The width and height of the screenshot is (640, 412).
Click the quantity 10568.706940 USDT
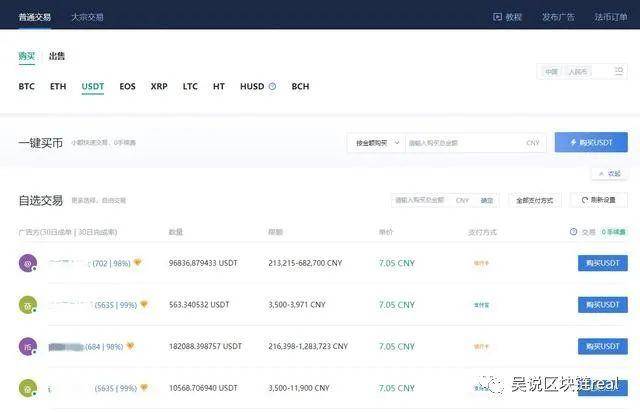click(203, 388)
